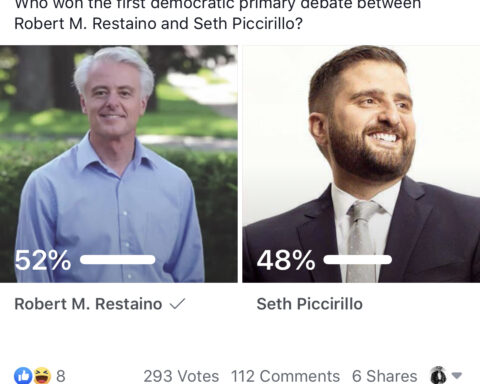Click the 52% percentage label
This screenshot has height=384, width=480.
click(x=43, y=260)
